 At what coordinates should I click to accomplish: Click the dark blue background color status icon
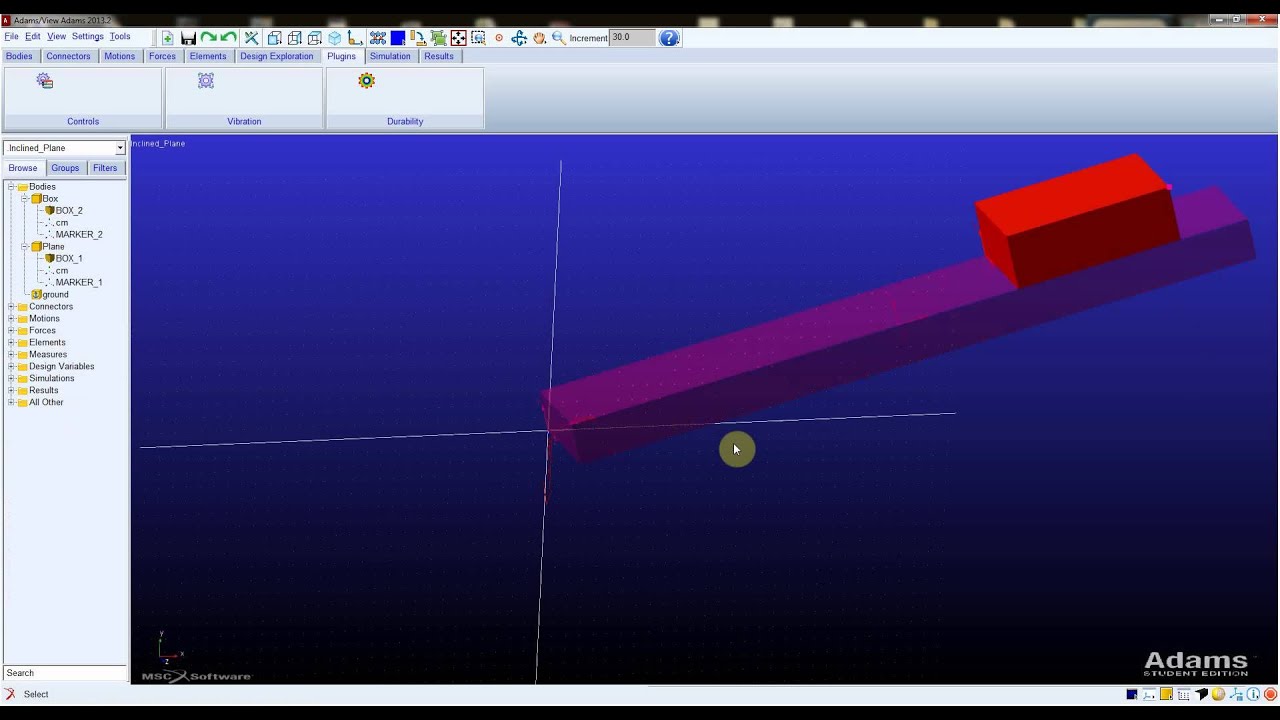click(x=1132, y=694)
